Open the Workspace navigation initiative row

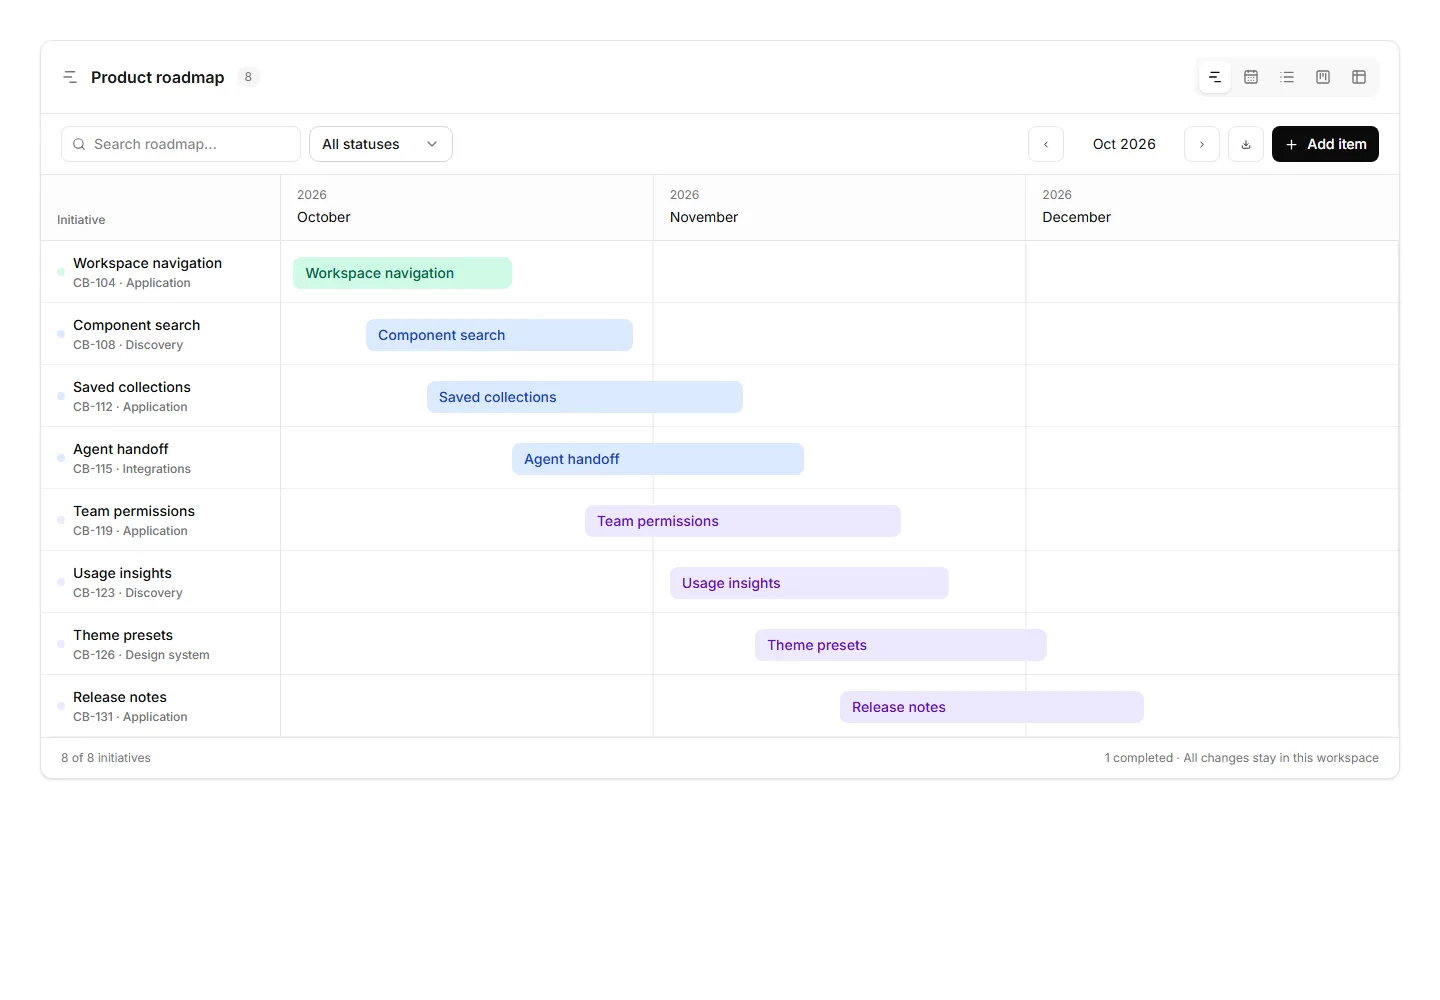[160, 272]
